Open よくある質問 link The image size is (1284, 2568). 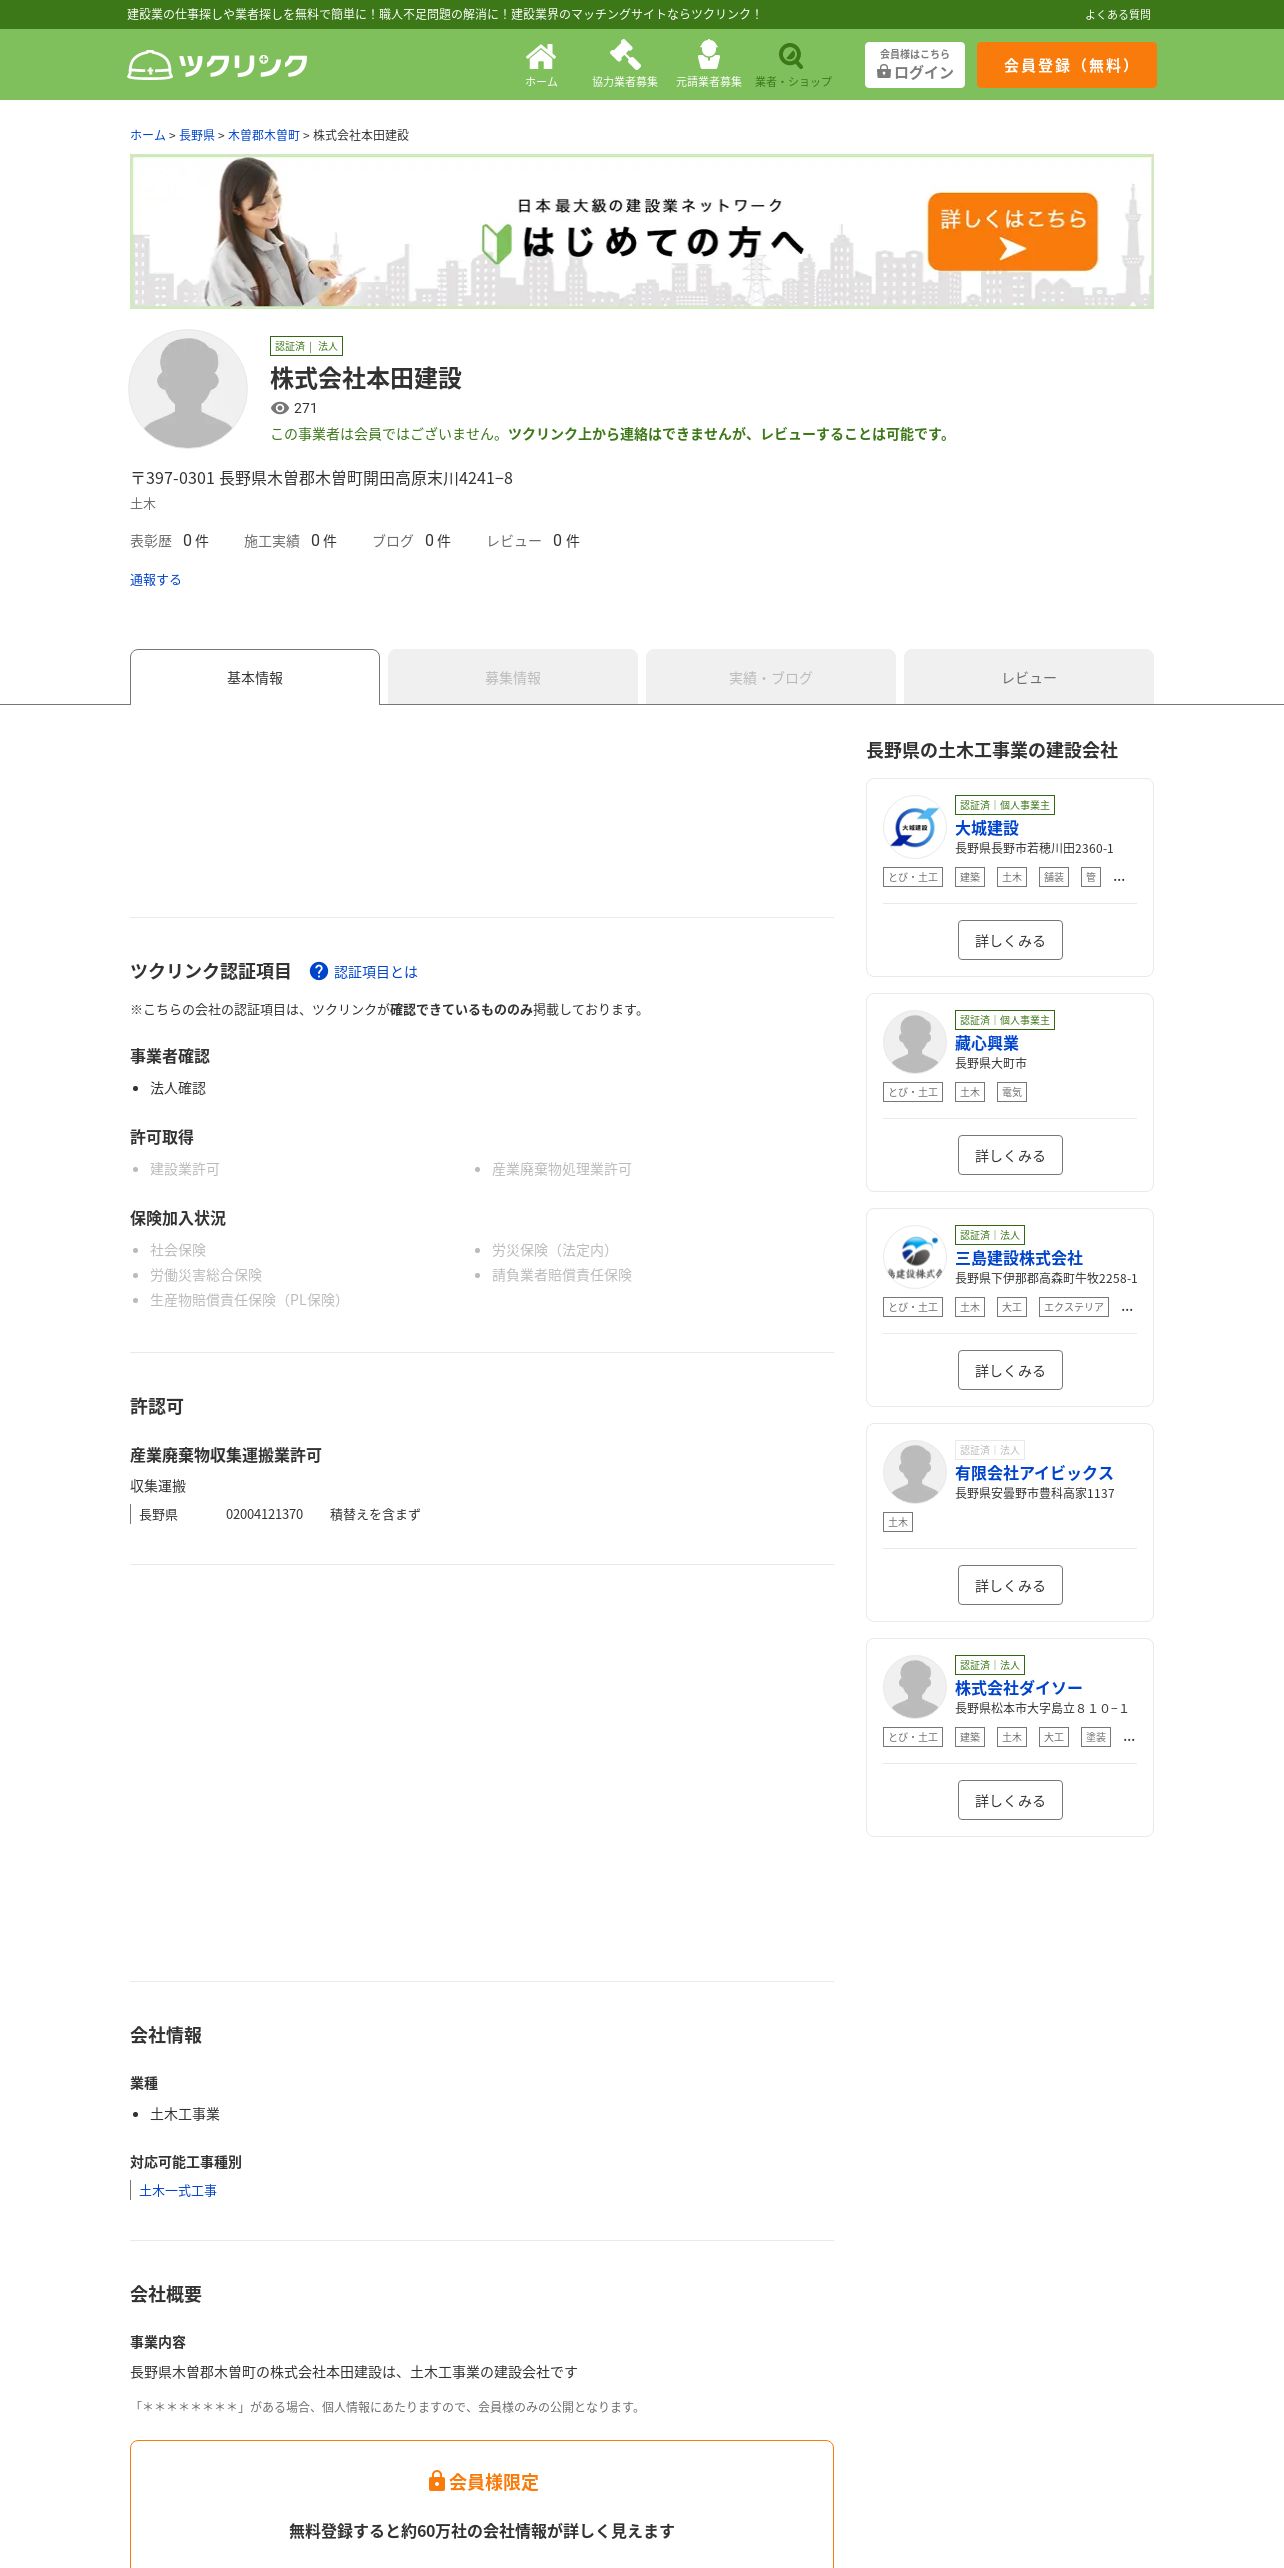[1118, 14]
